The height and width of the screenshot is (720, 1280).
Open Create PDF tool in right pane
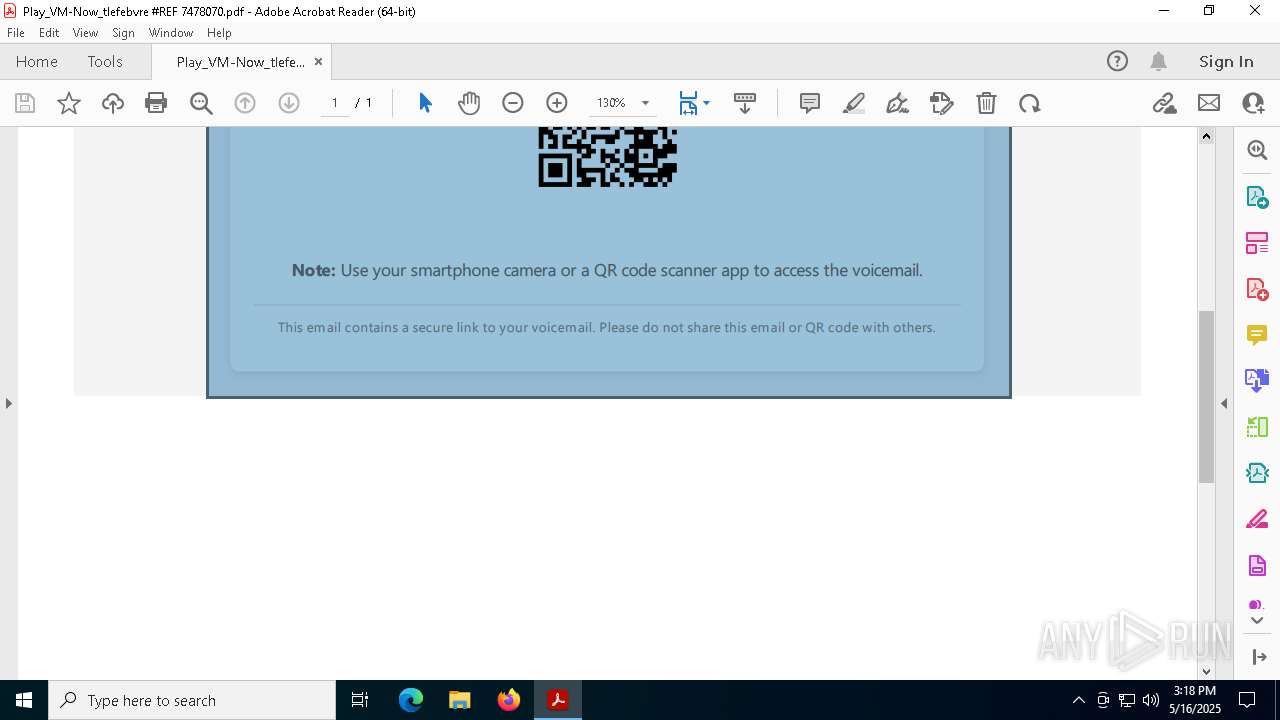point(1257,289)
